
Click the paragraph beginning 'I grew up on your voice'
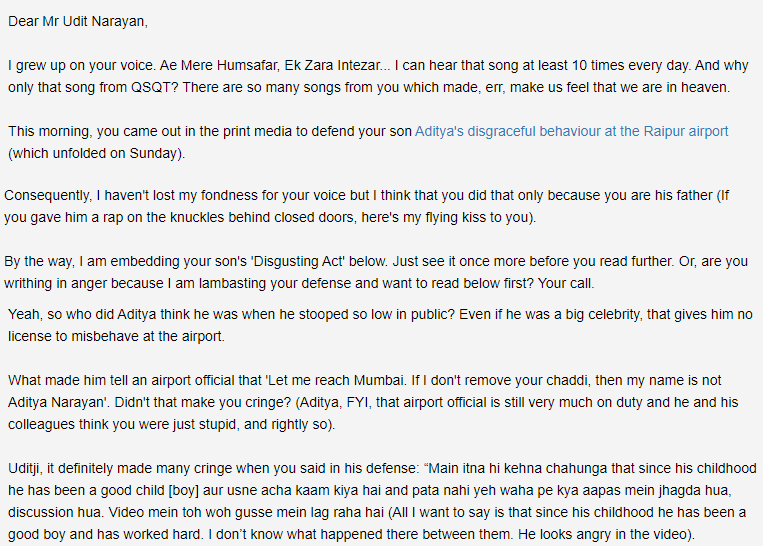coord(378,76)
